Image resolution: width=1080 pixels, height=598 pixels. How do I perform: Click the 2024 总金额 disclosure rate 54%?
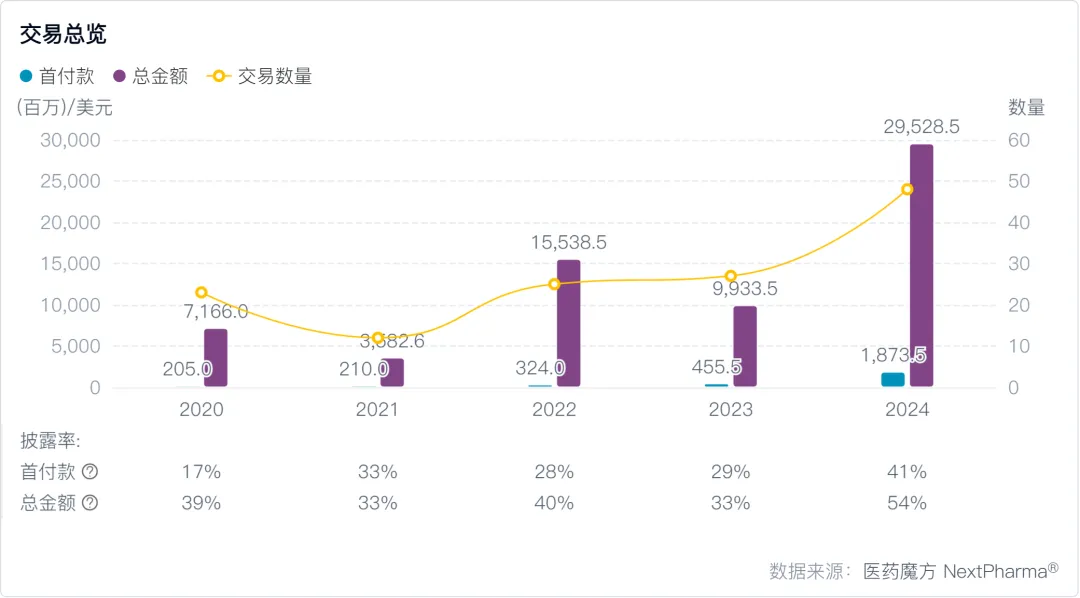tap(907, 503)
